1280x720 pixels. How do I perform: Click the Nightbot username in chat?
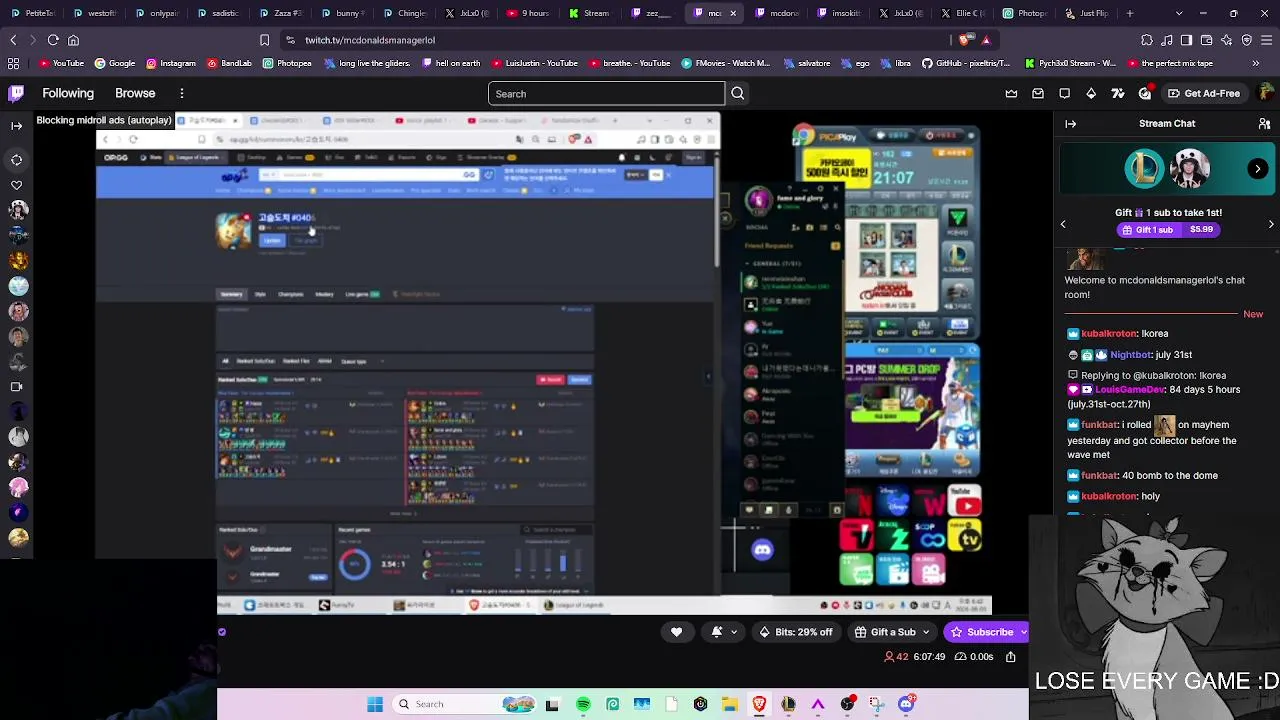[x=1131, y=355]
